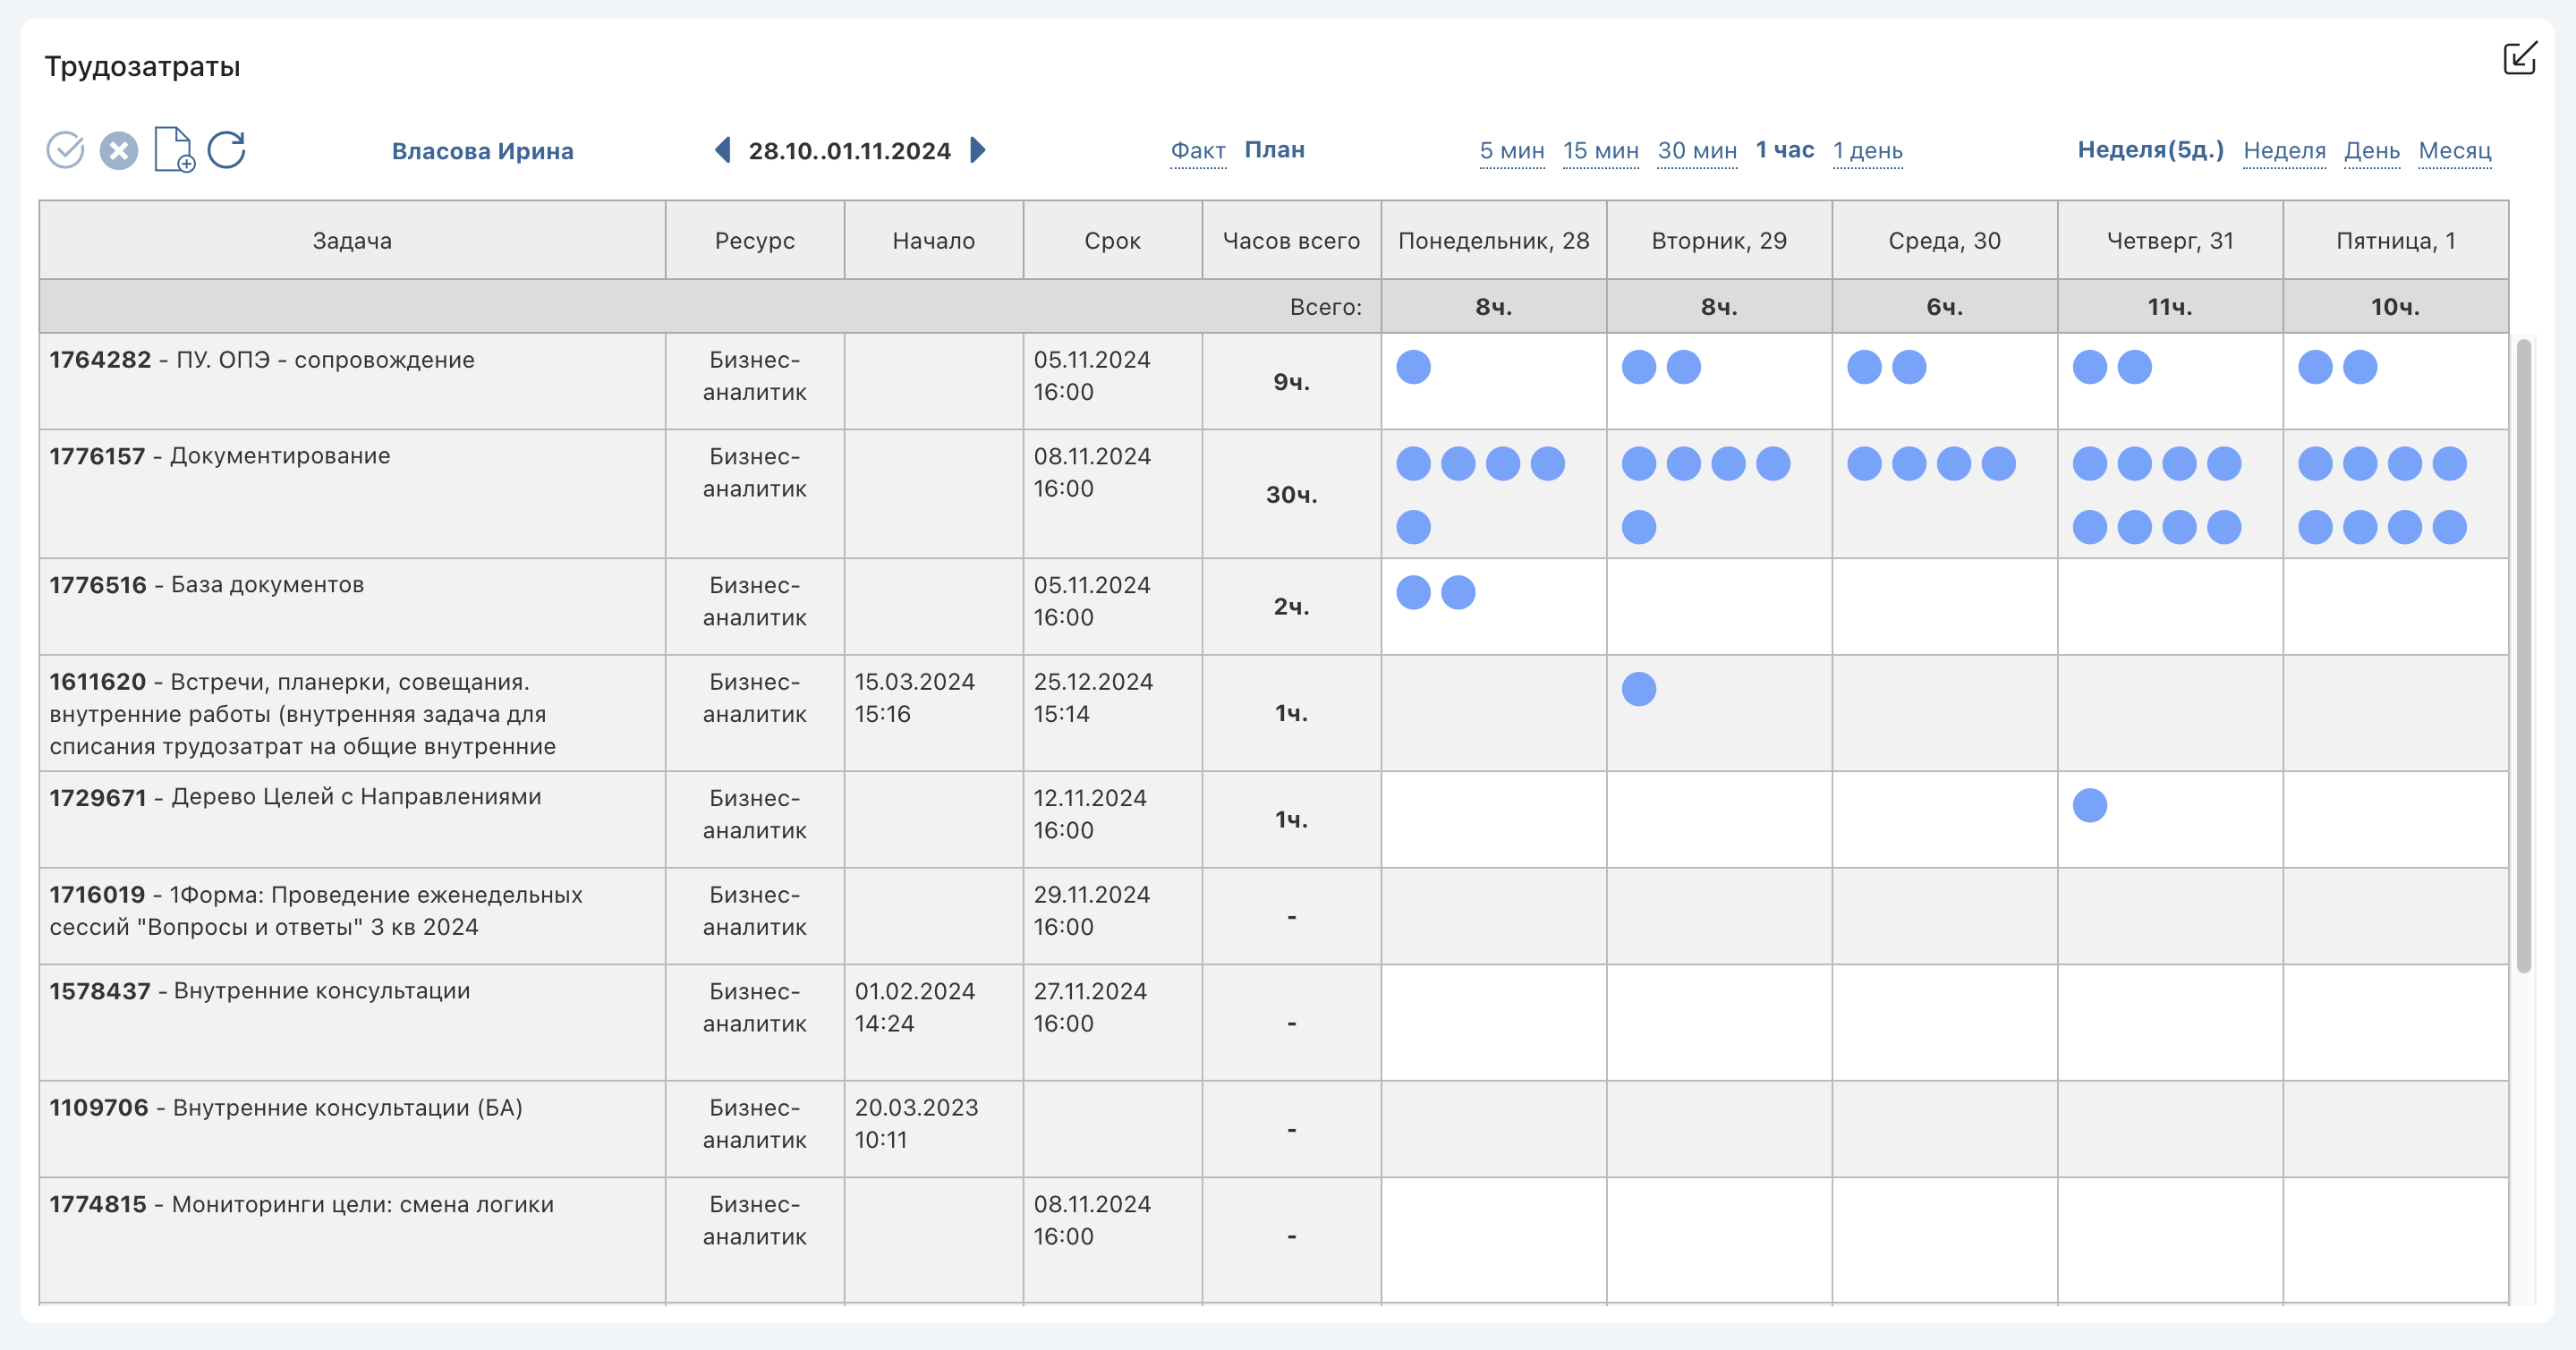Click the Monday hour dot for task 1764282

1413,367
